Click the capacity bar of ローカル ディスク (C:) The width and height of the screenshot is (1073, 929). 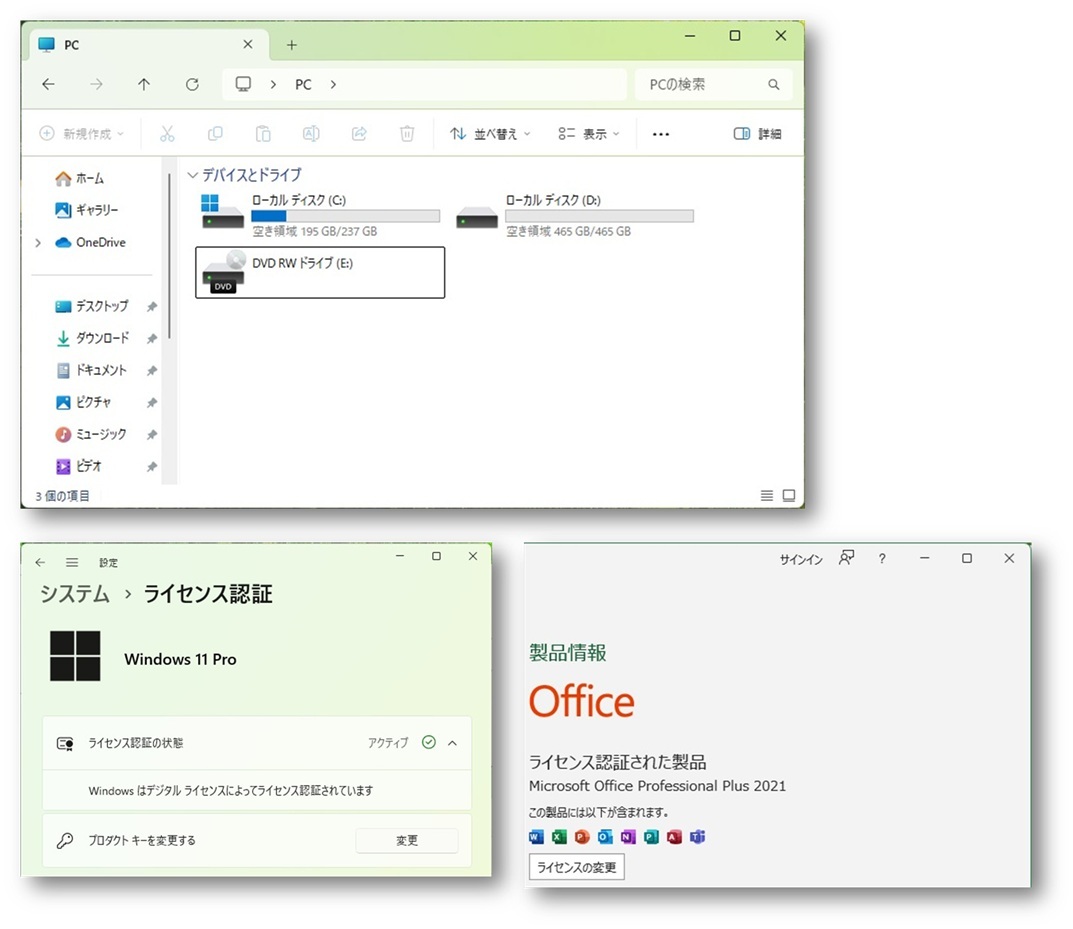tap(346, 216)
